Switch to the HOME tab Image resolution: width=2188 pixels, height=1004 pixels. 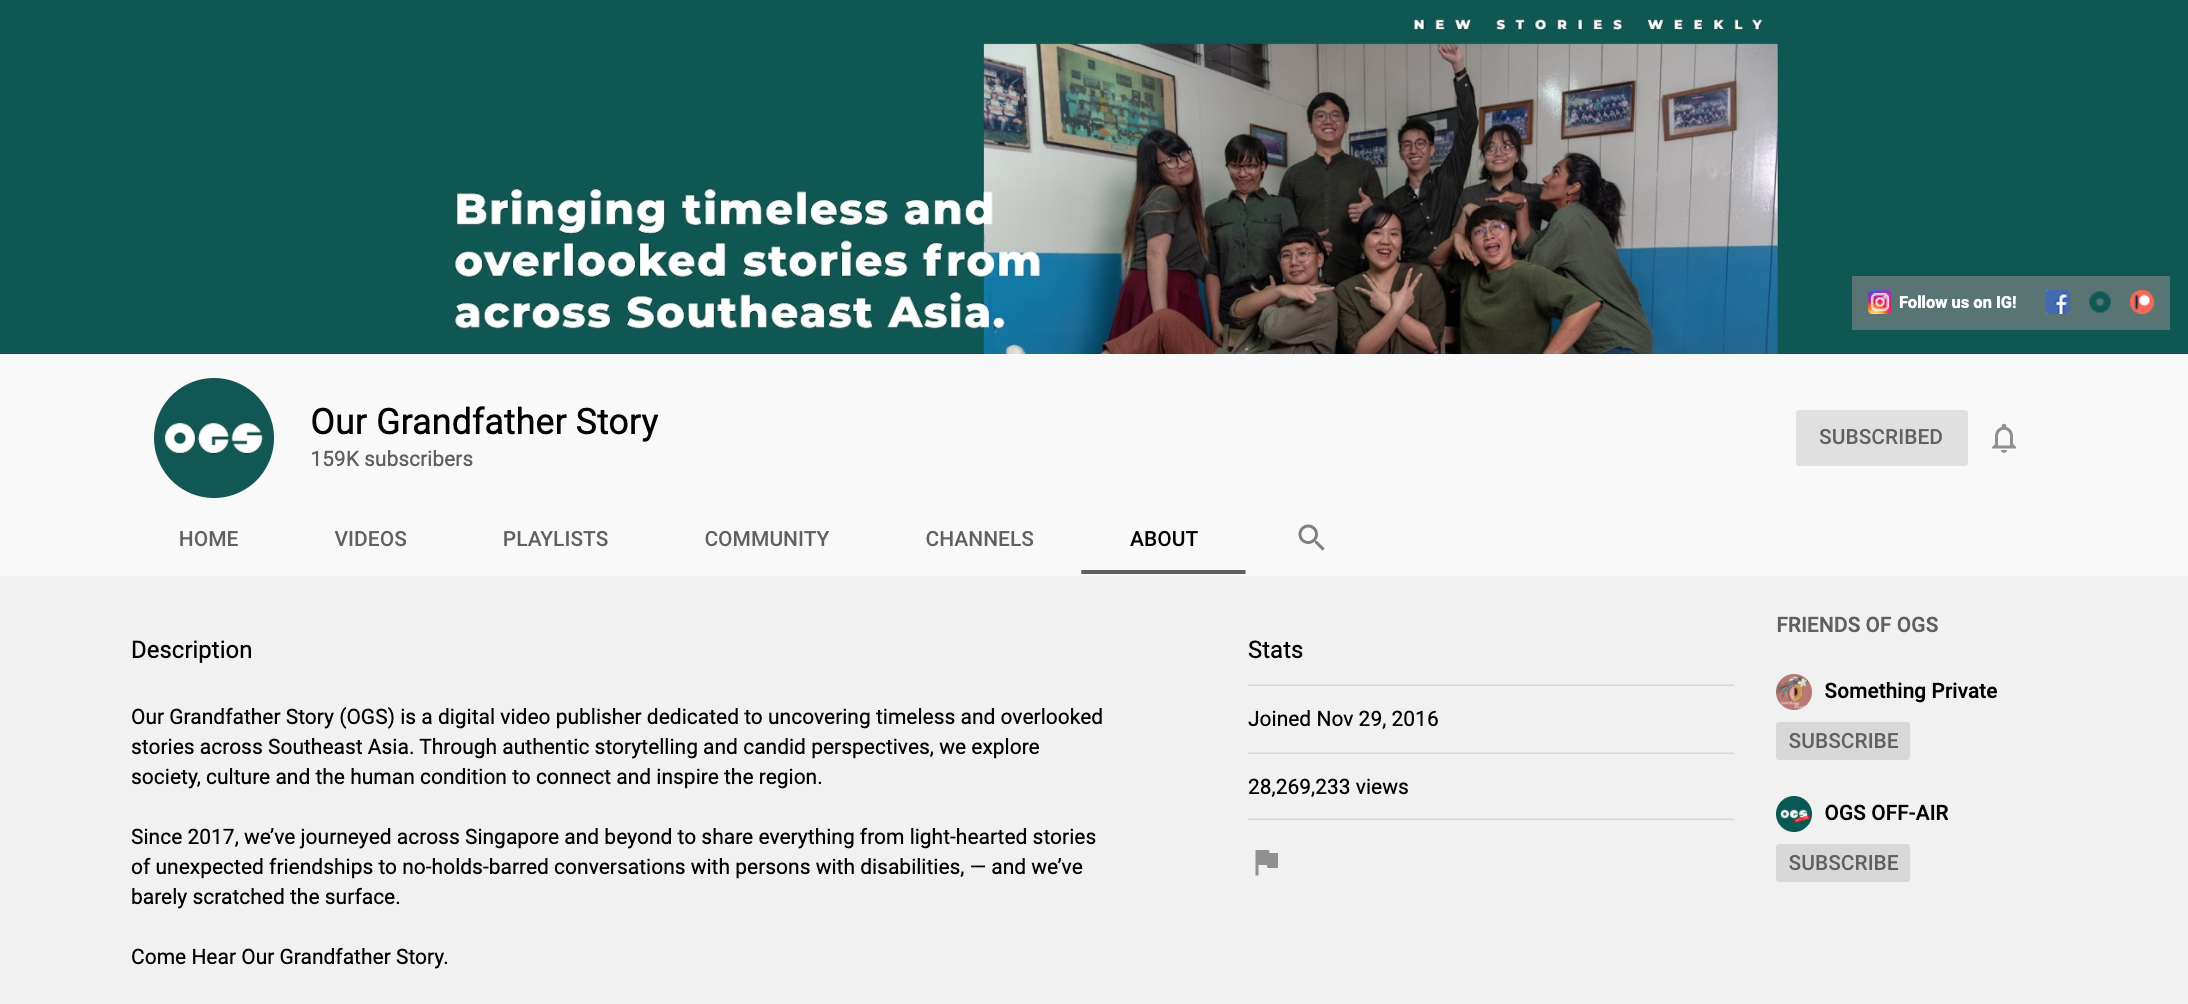click(208, 539)
